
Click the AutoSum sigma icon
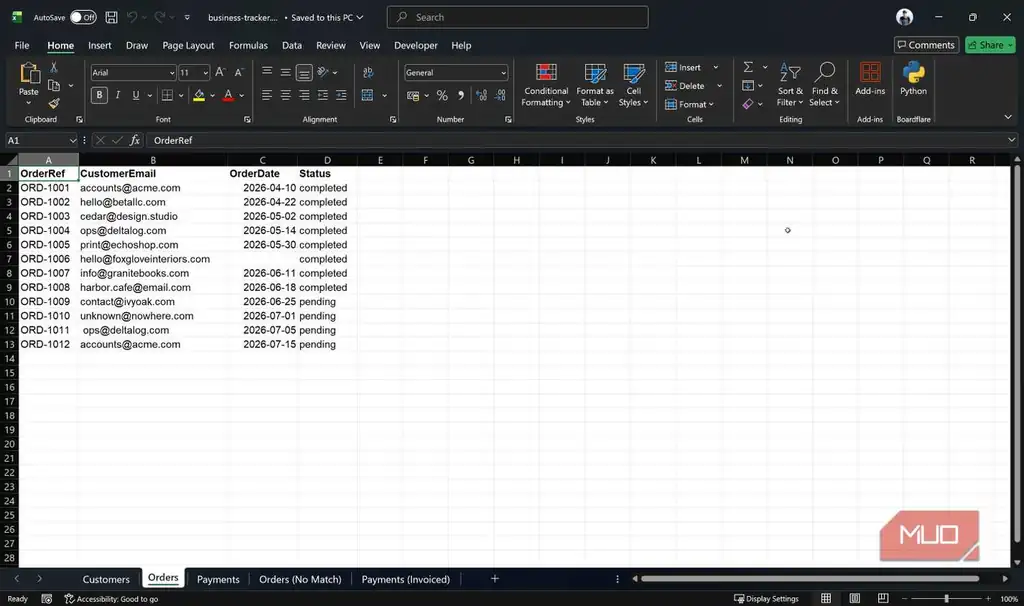point(748,67)
